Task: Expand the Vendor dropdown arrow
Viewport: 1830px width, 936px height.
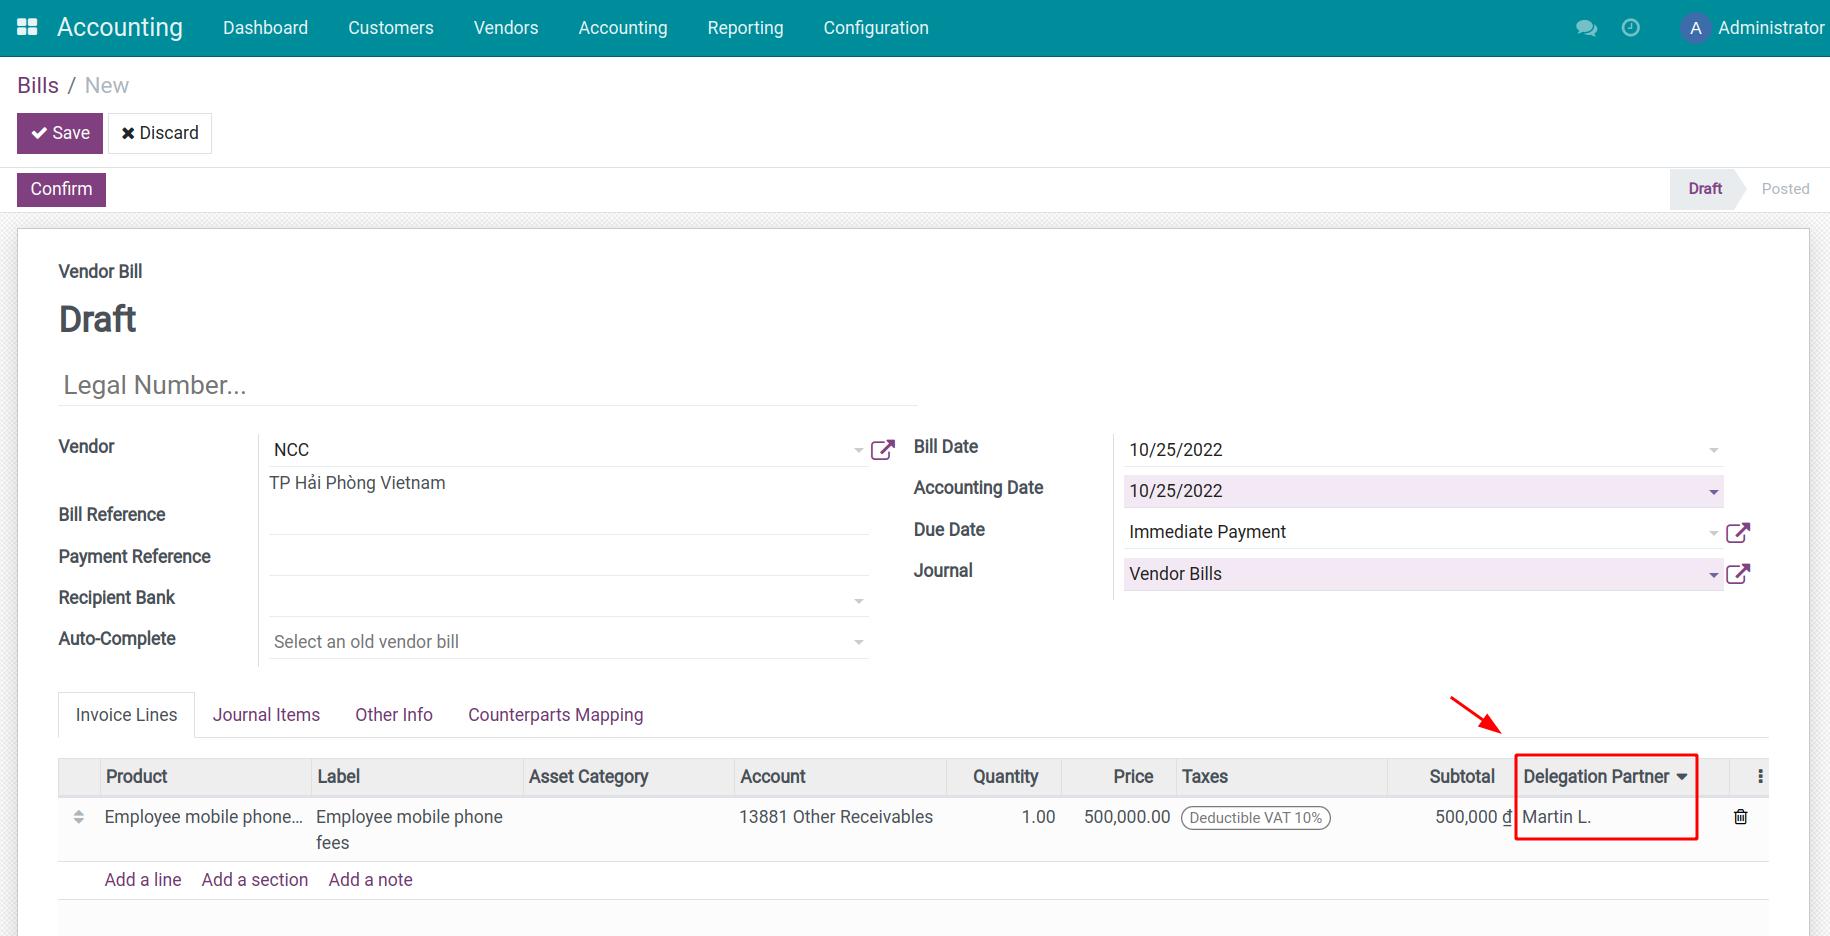Action: coord(858,449)
